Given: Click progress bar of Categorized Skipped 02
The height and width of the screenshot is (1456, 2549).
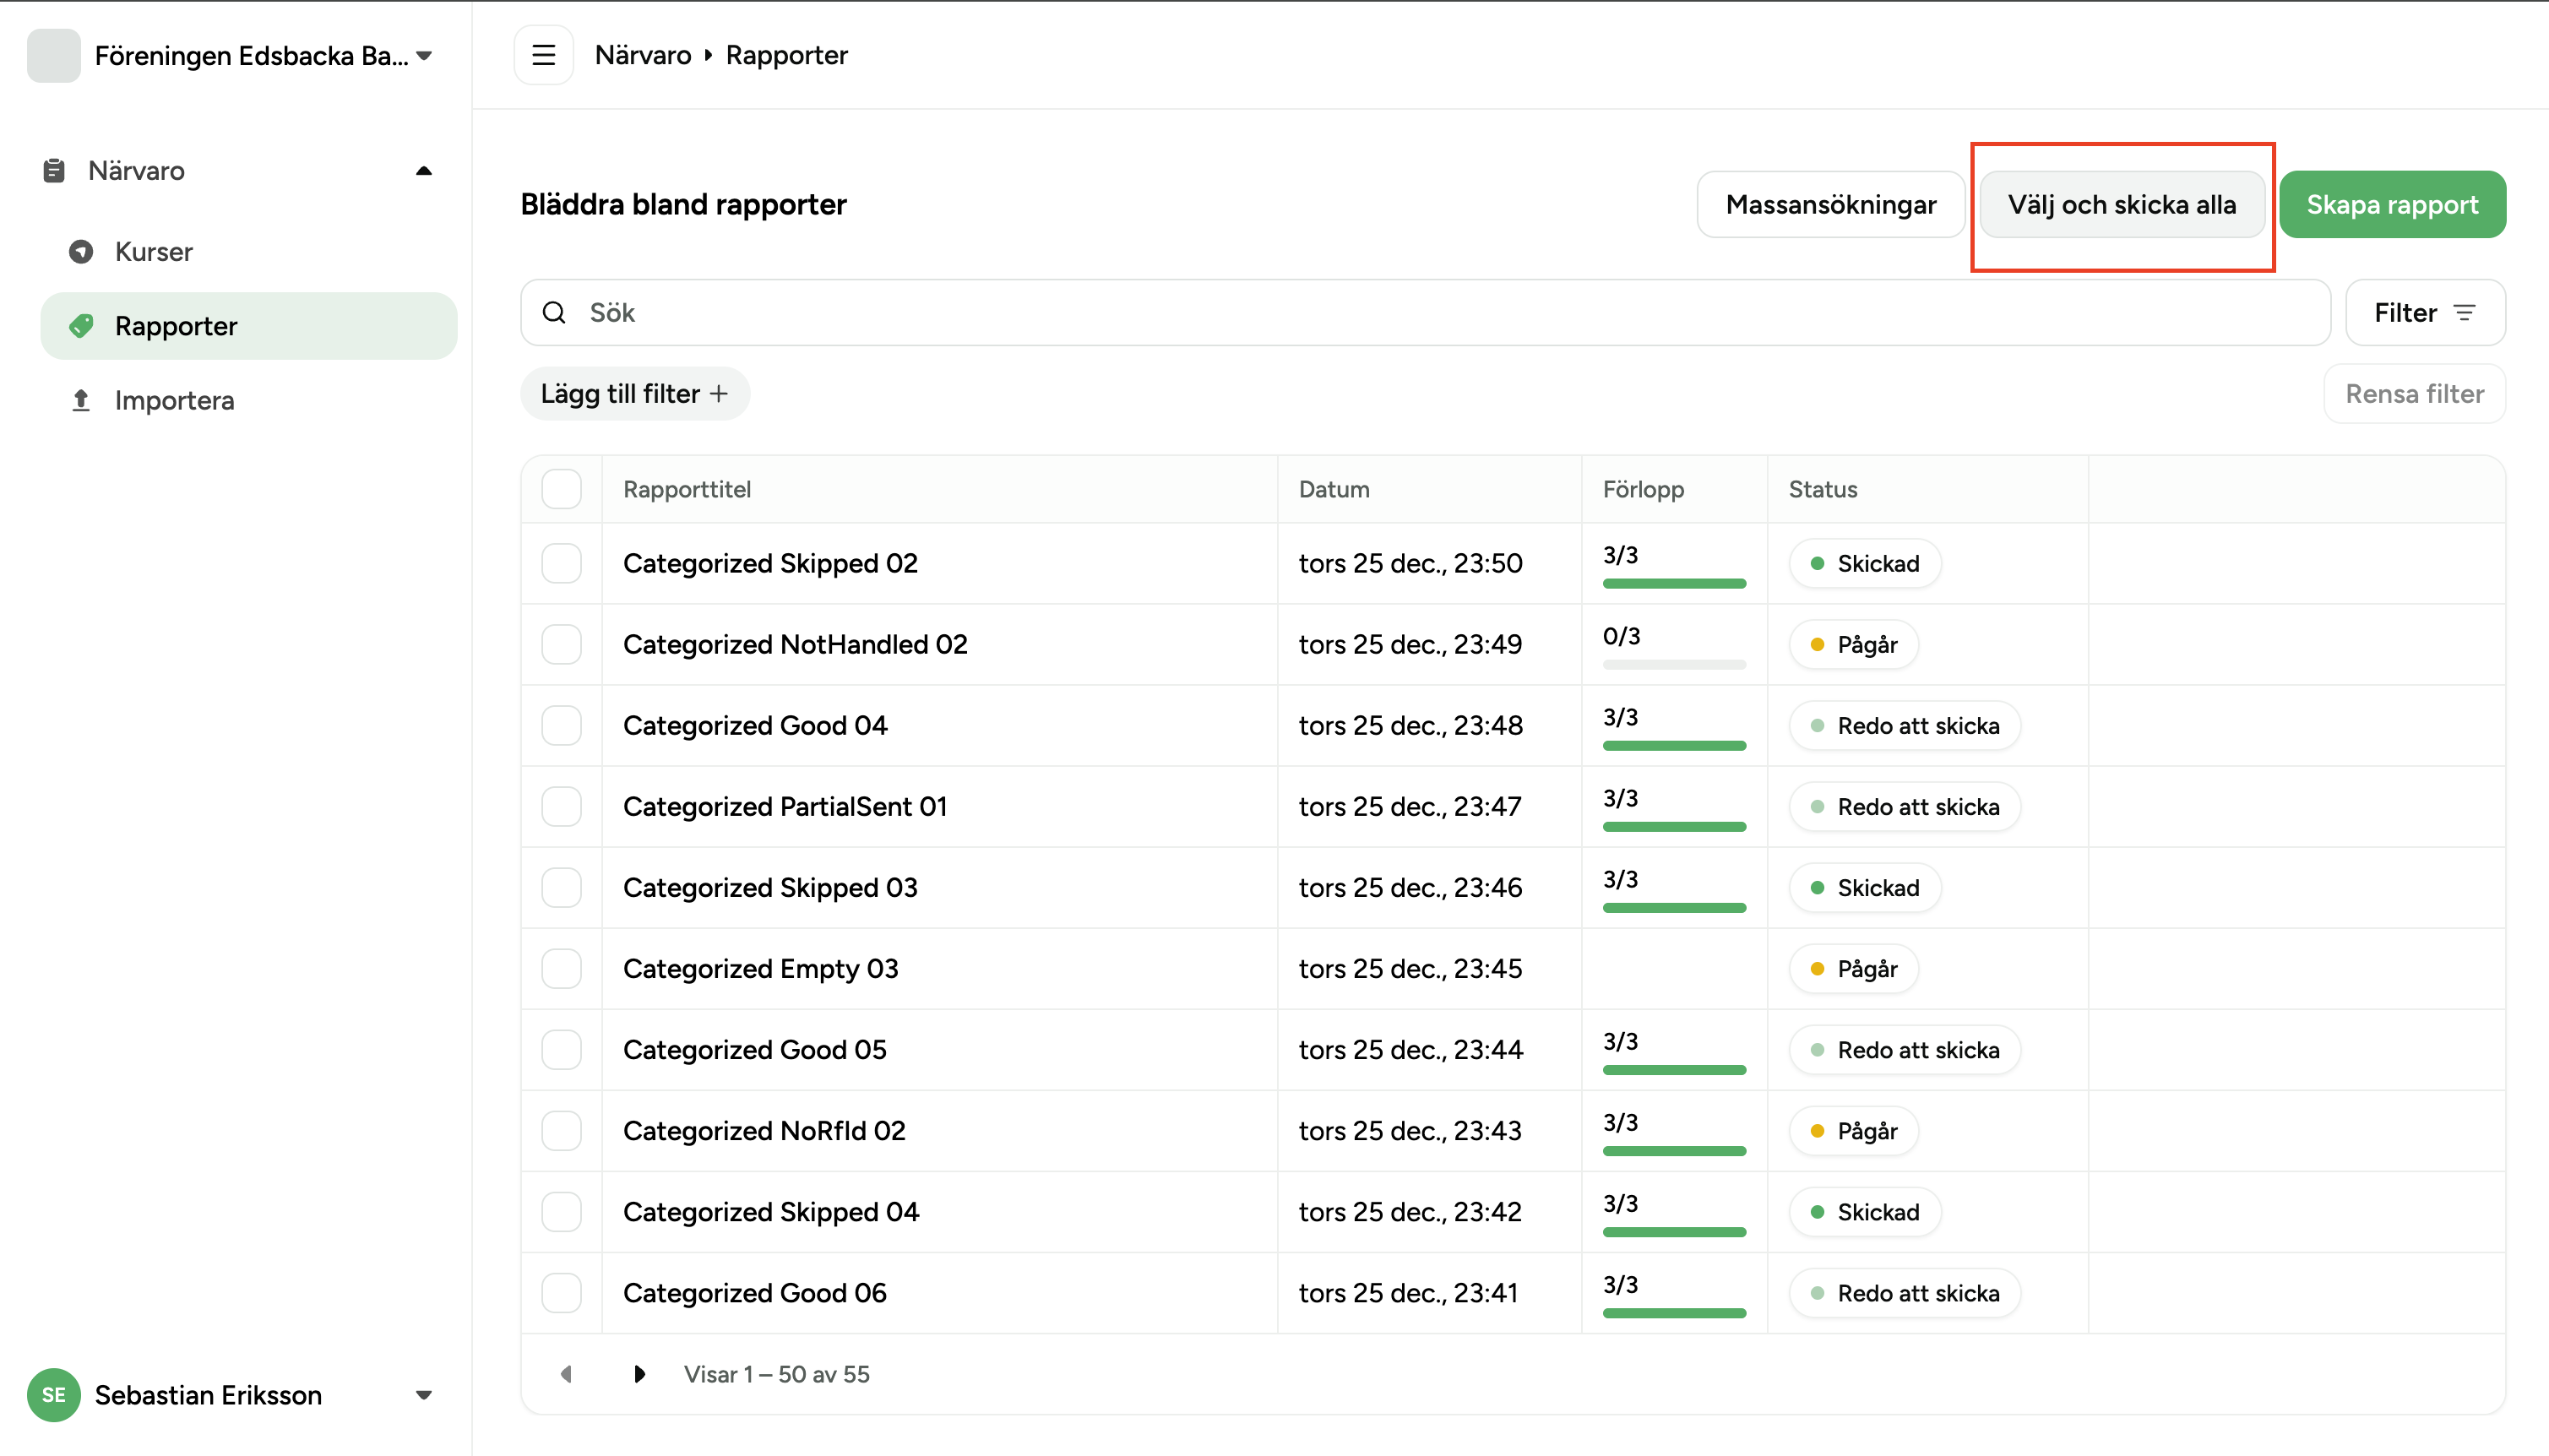Looking at the screenshot, I should (1674, 583).
